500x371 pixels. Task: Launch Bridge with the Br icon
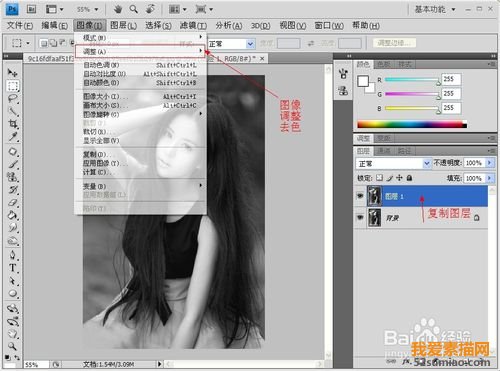point(31,9)
